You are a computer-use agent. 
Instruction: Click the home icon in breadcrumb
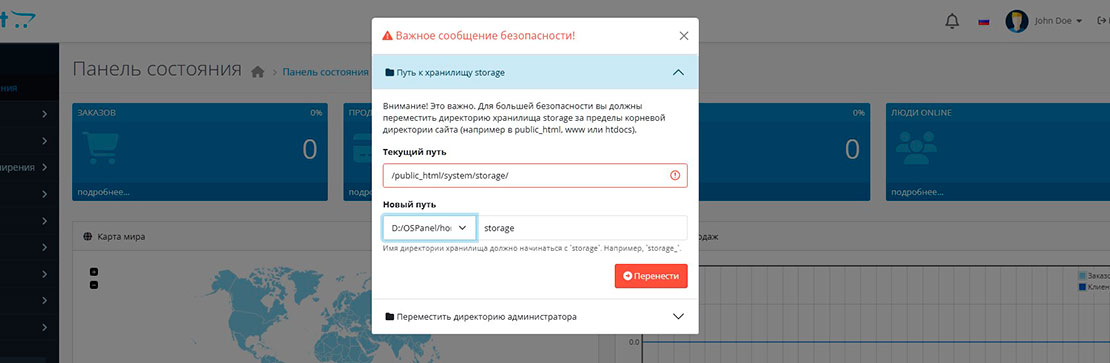point(258,72)
